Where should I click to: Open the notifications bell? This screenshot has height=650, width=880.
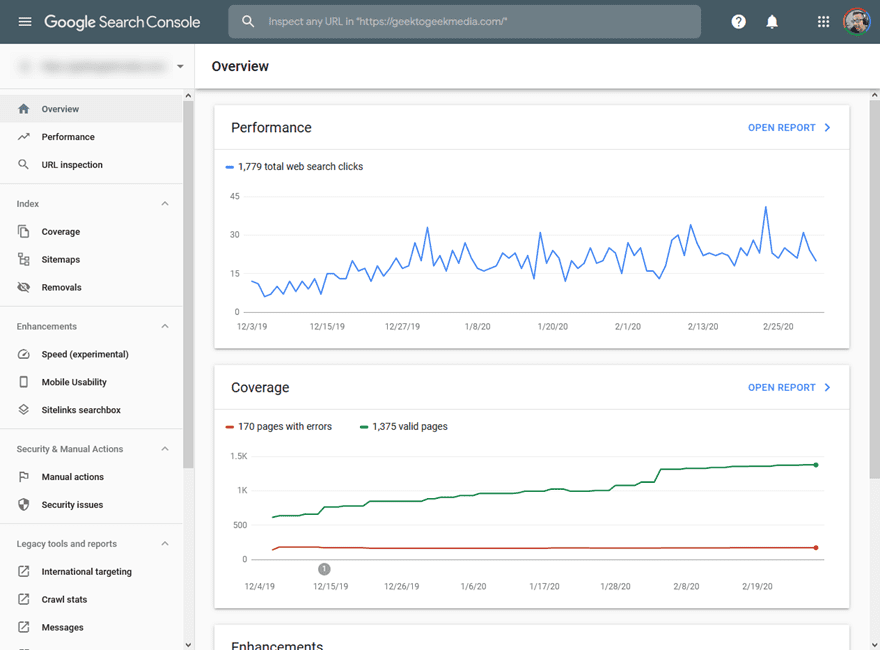click(772, 22)
